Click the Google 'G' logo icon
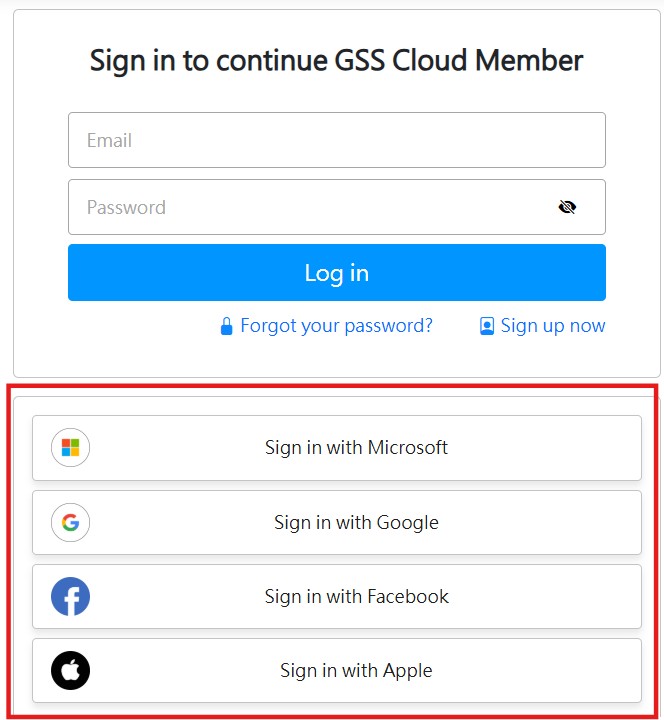The image size is (664, 720). coord(70,522)
